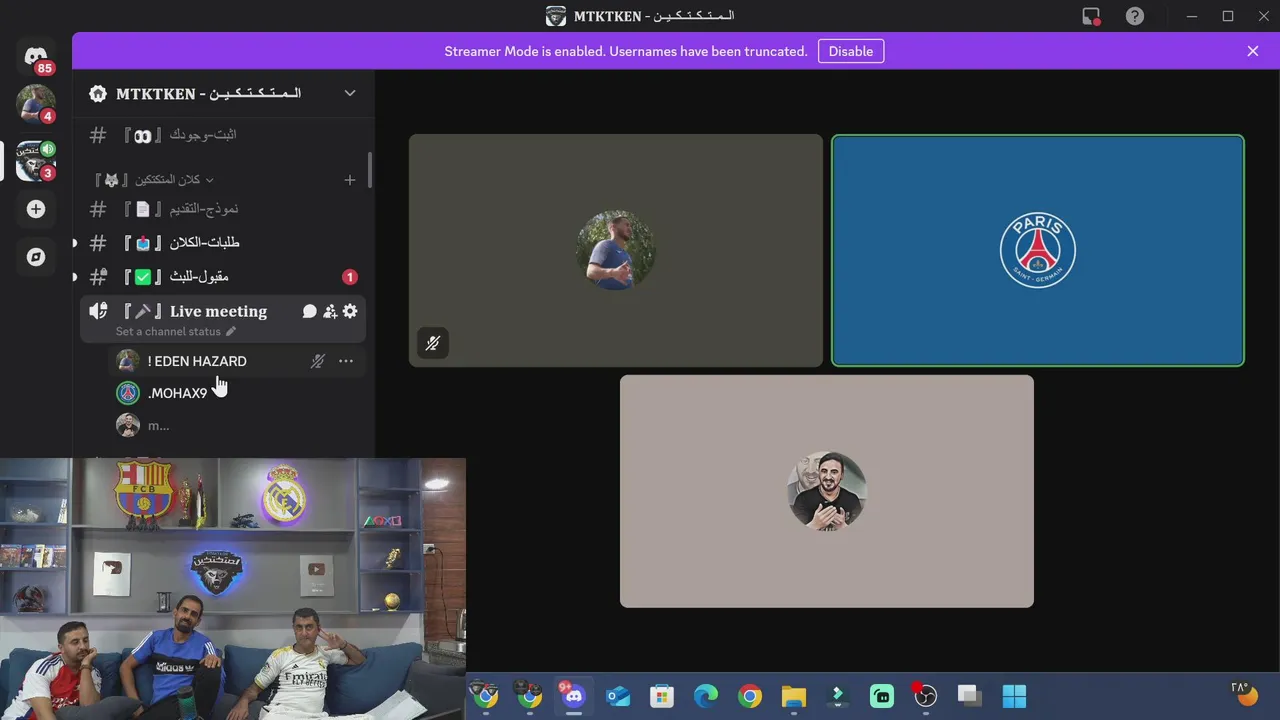Image resolution: width=1280 pixels, height=720 pixels.
Task: Click muted mic indicator on first tile
Action: click(x=433, y=343)
